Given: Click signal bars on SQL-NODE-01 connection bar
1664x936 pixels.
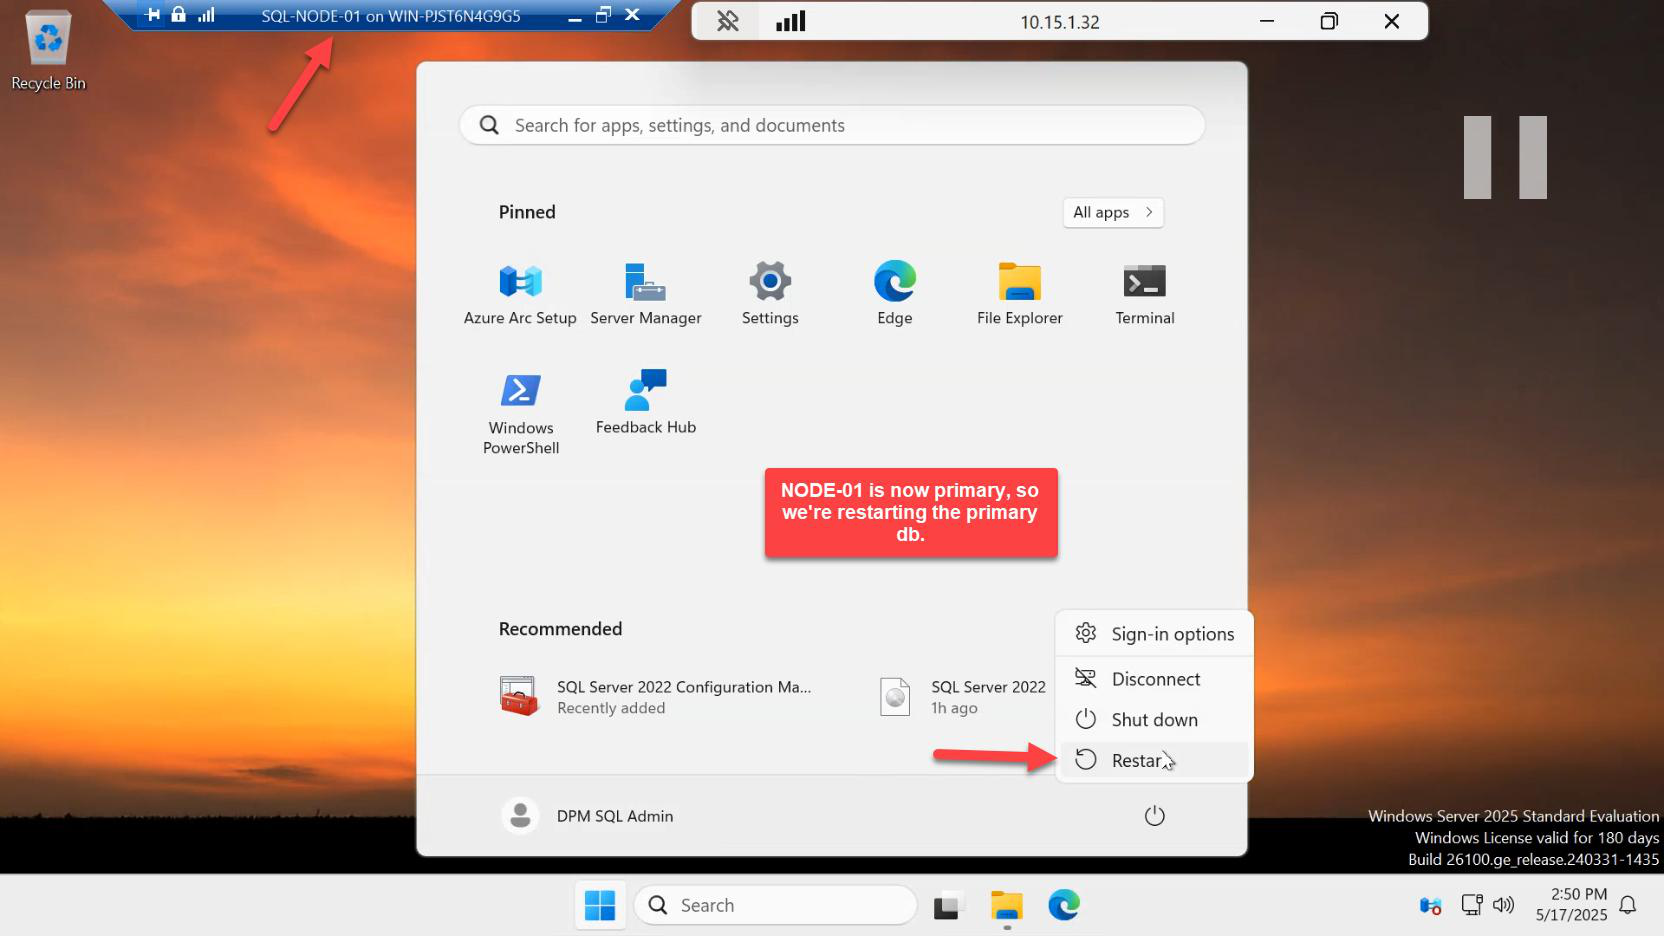Looking at the screenshot, I should click(x=206, y=15).
